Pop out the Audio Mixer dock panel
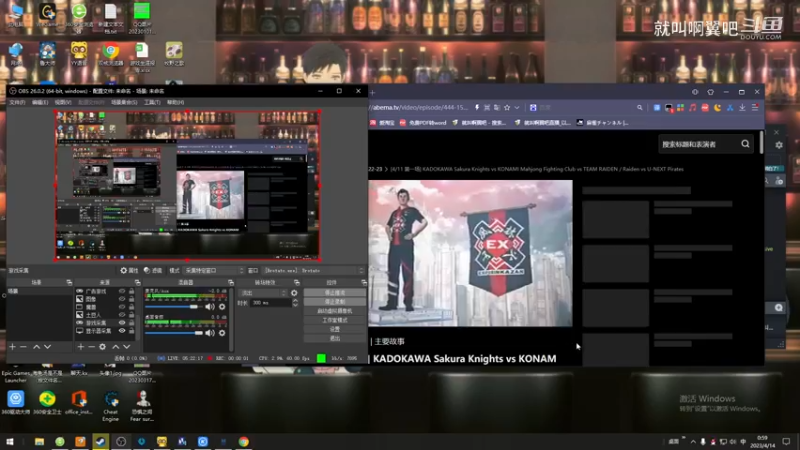This screenshot has height=450, width=800. coord(231,282)
